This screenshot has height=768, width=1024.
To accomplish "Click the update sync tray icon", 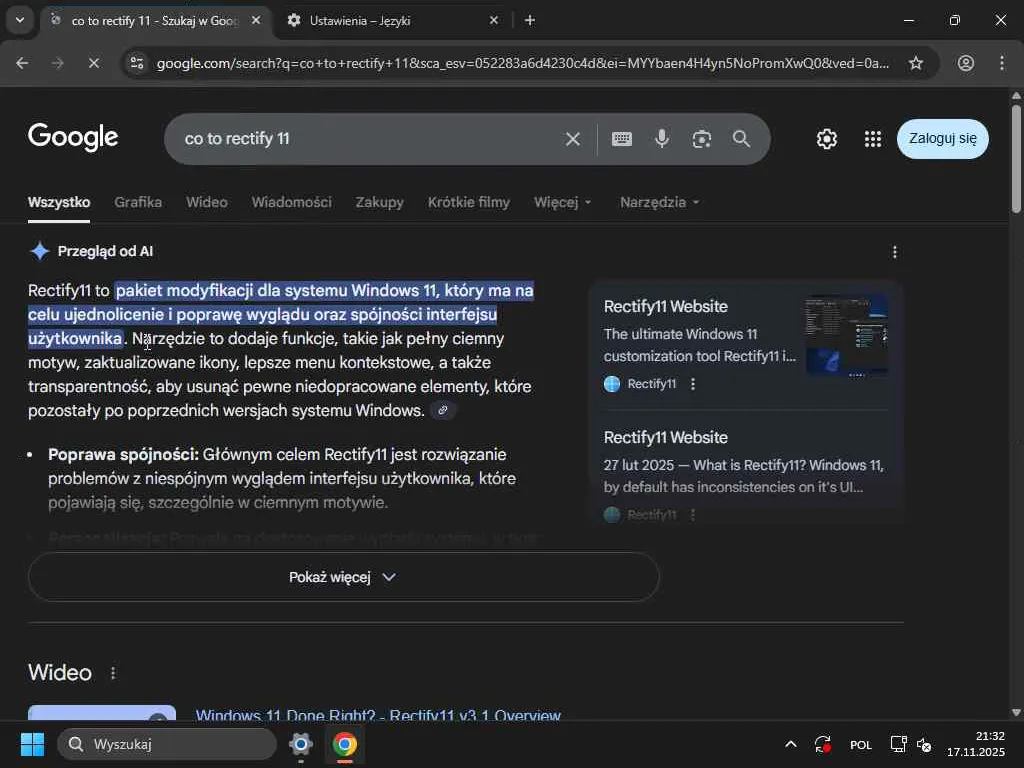I will pos(822,744).
